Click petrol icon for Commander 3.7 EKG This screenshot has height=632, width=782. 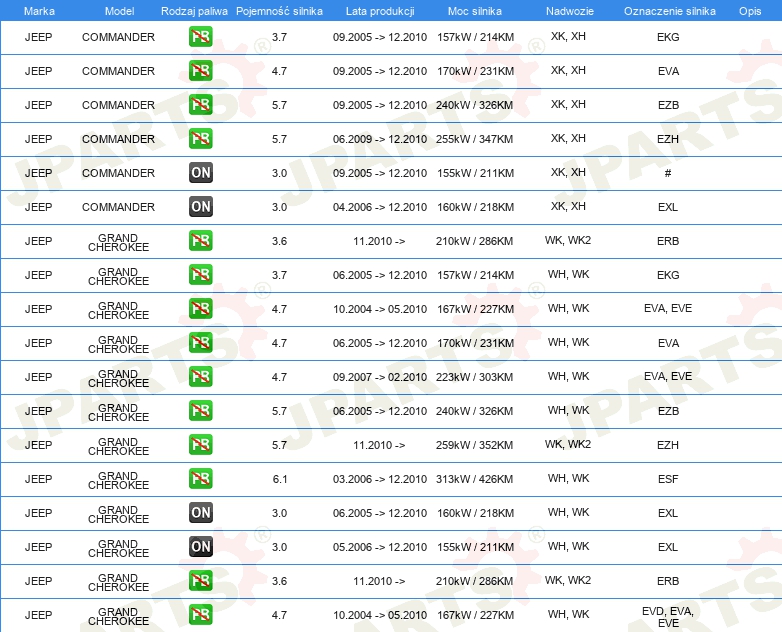click(200, 37)
